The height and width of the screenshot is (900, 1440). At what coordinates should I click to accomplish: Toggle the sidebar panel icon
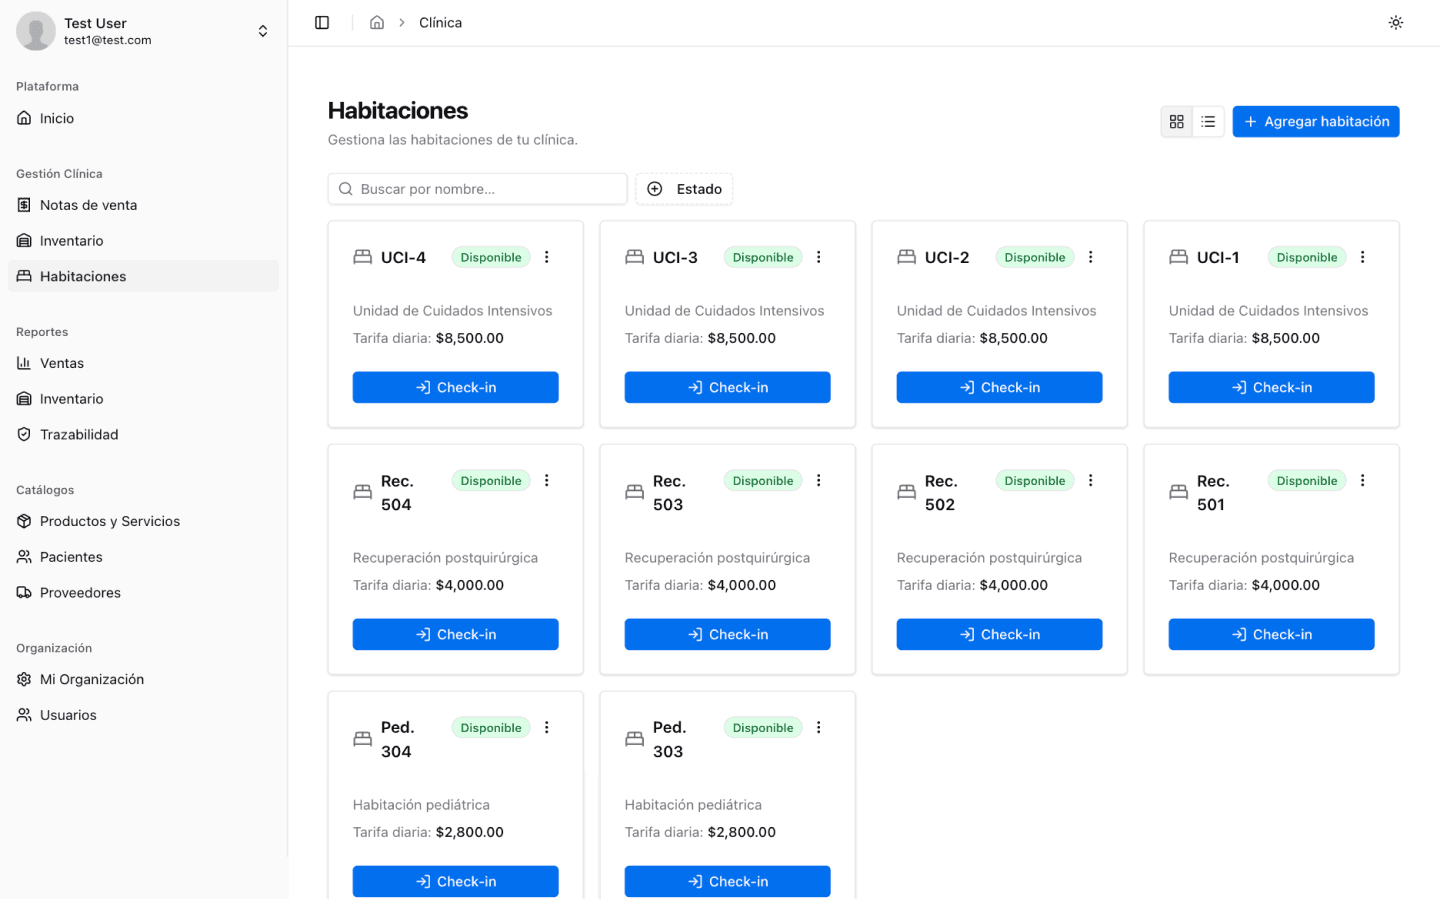point(322,22)
